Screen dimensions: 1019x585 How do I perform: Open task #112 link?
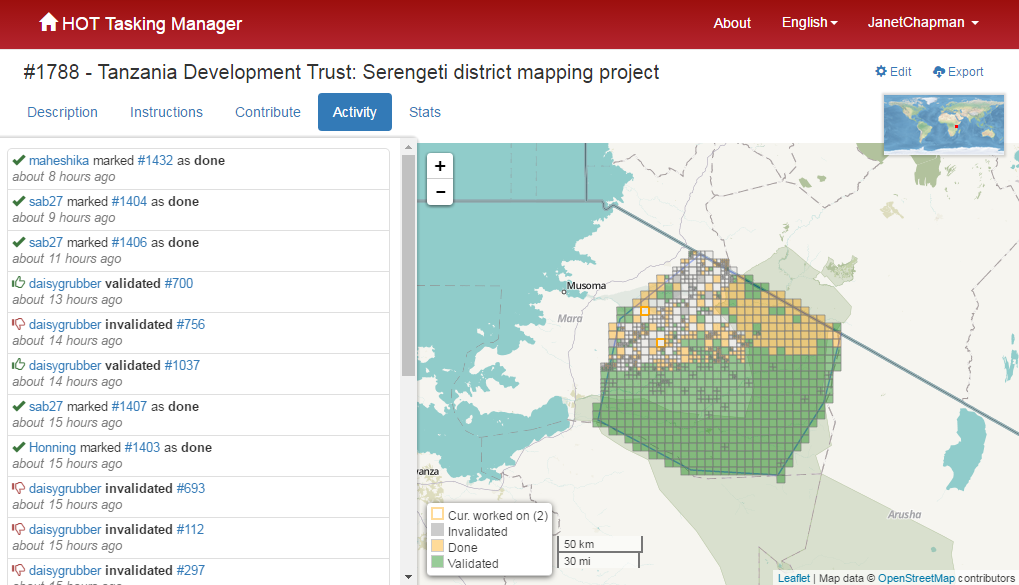(x=190, y=529)
